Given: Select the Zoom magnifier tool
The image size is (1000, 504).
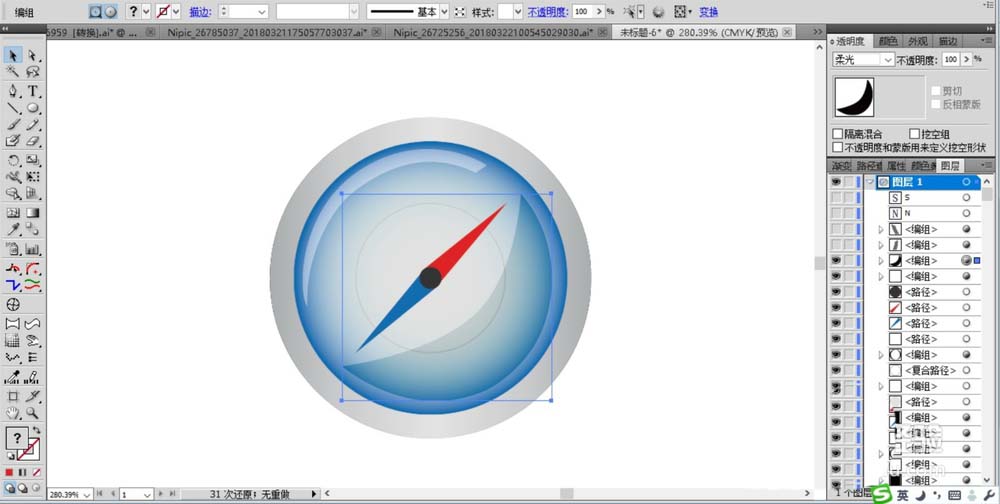Looking at the screenshot, I should click(33, 413).
